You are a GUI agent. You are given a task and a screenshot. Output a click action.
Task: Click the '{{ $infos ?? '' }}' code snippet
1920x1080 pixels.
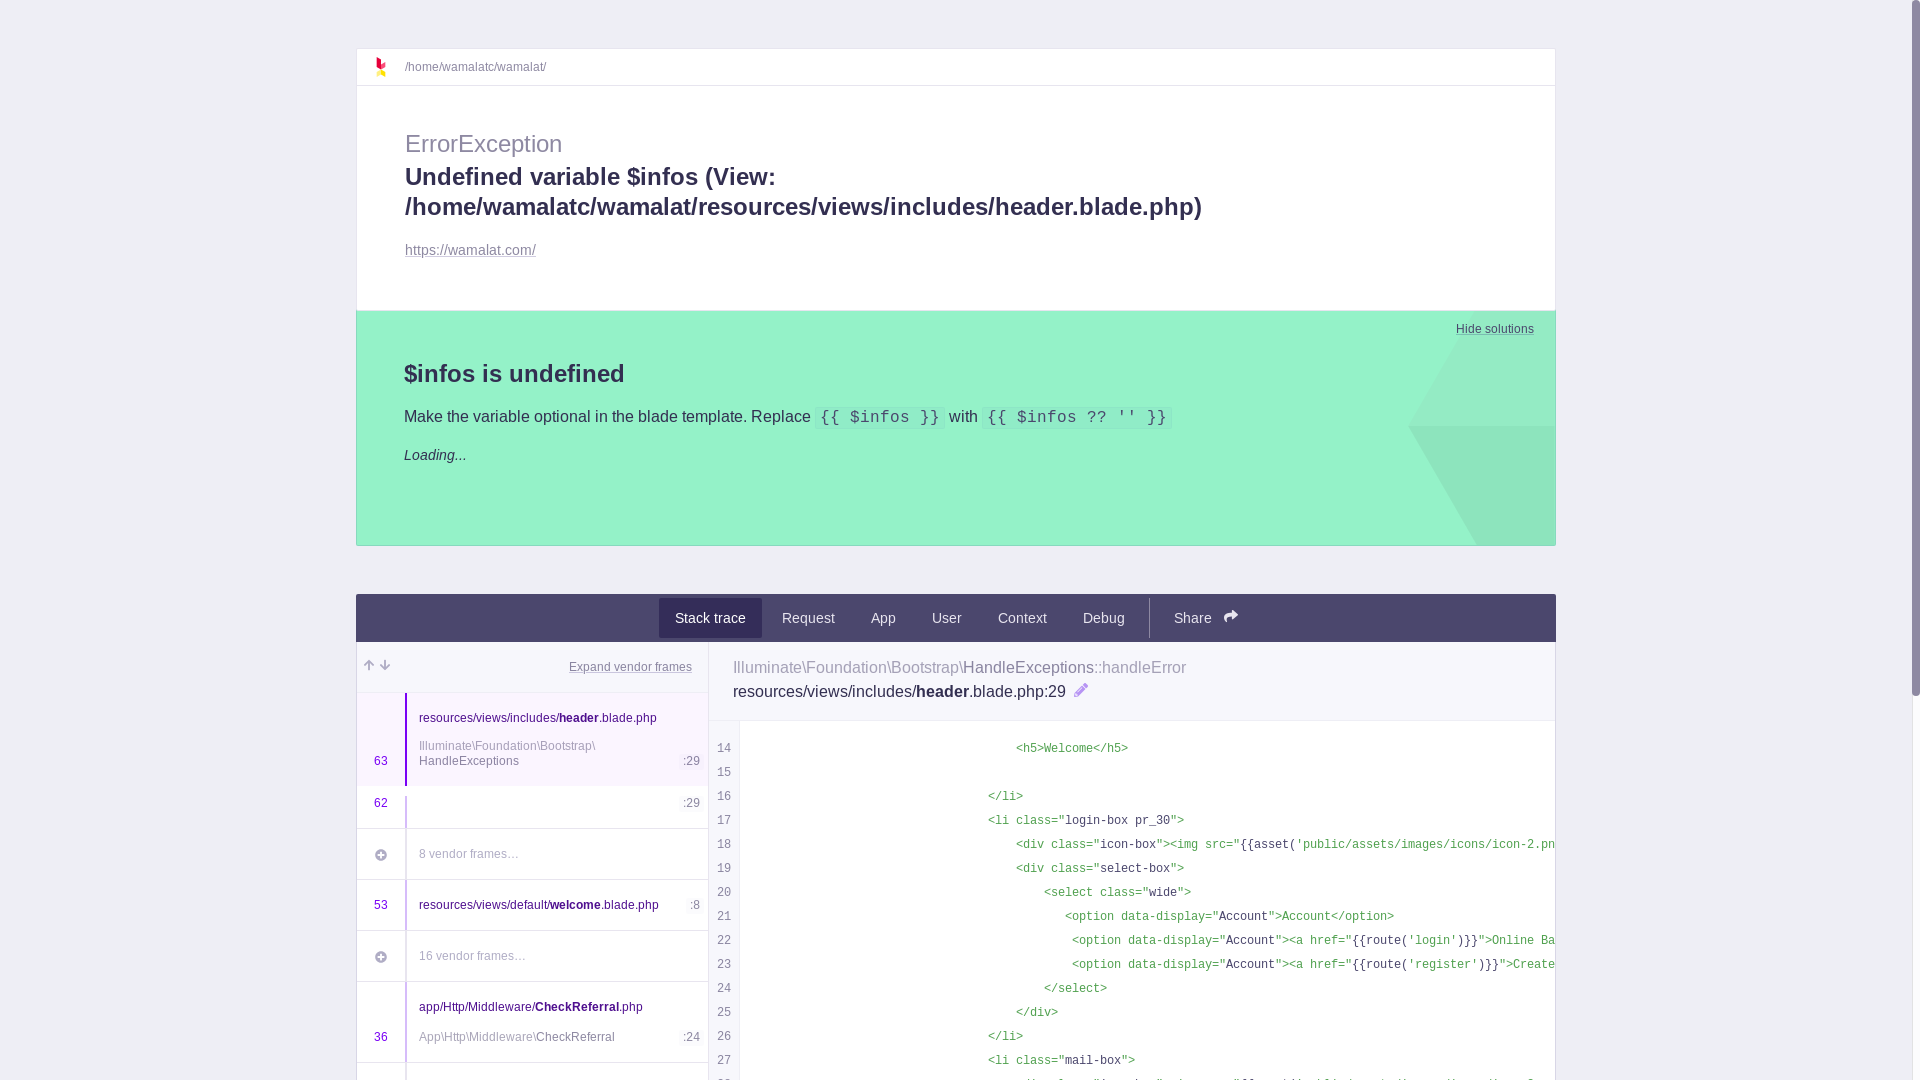point(1076,418)
